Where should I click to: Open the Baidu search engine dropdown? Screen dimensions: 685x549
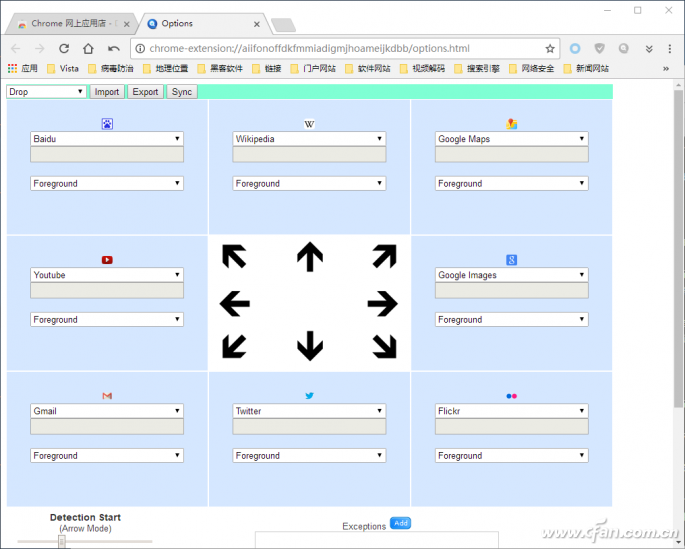107,139
